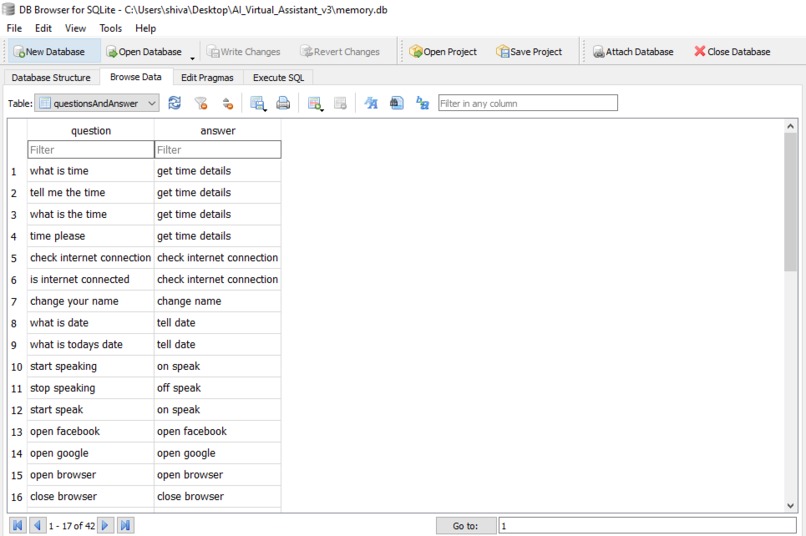The width and height of the screenshot is (806, 536).
Task: Select question cell 'open facebook'
Action: tap(90, 431)
